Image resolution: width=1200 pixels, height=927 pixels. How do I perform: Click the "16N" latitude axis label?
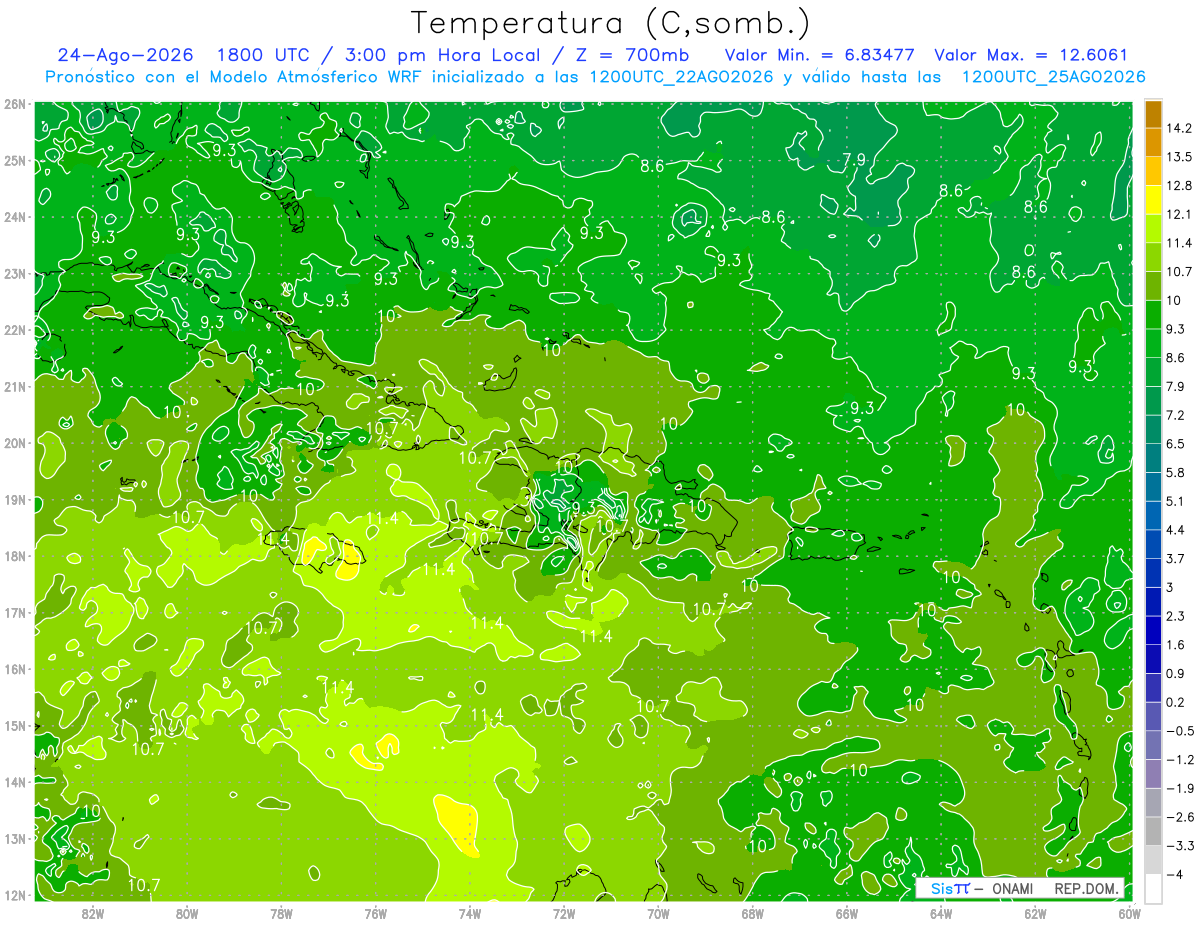(14, 669)
